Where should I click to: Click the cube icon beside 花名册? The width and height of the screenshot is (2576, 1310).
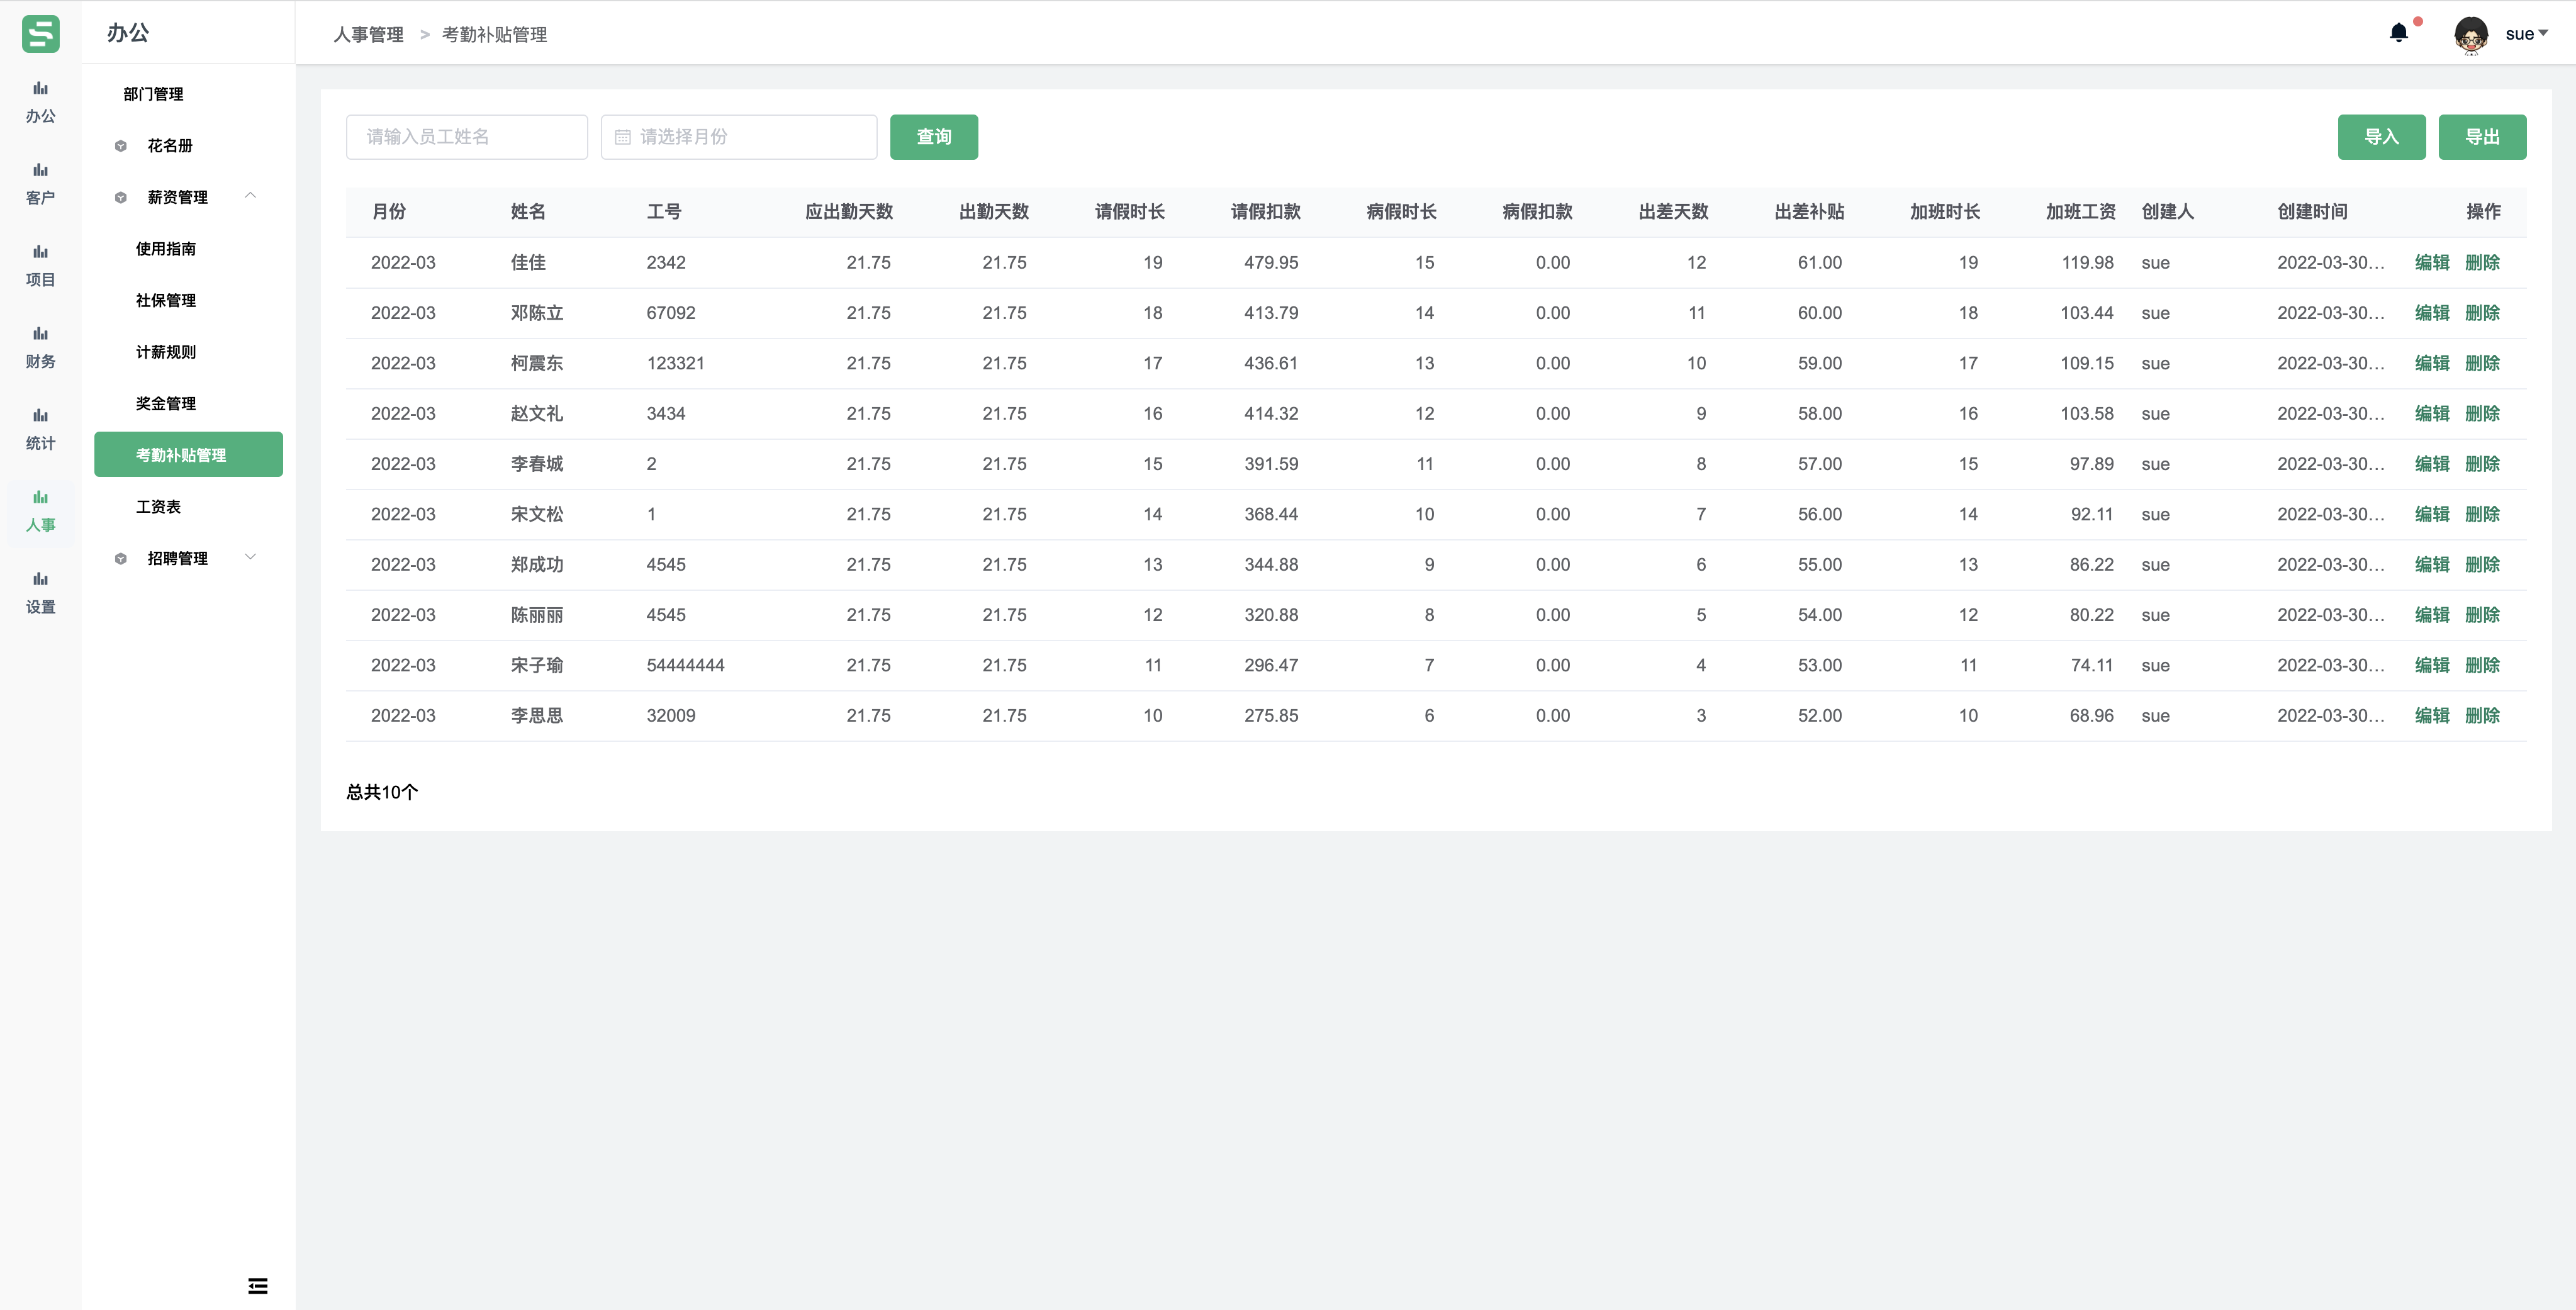[x=121, y=146]
